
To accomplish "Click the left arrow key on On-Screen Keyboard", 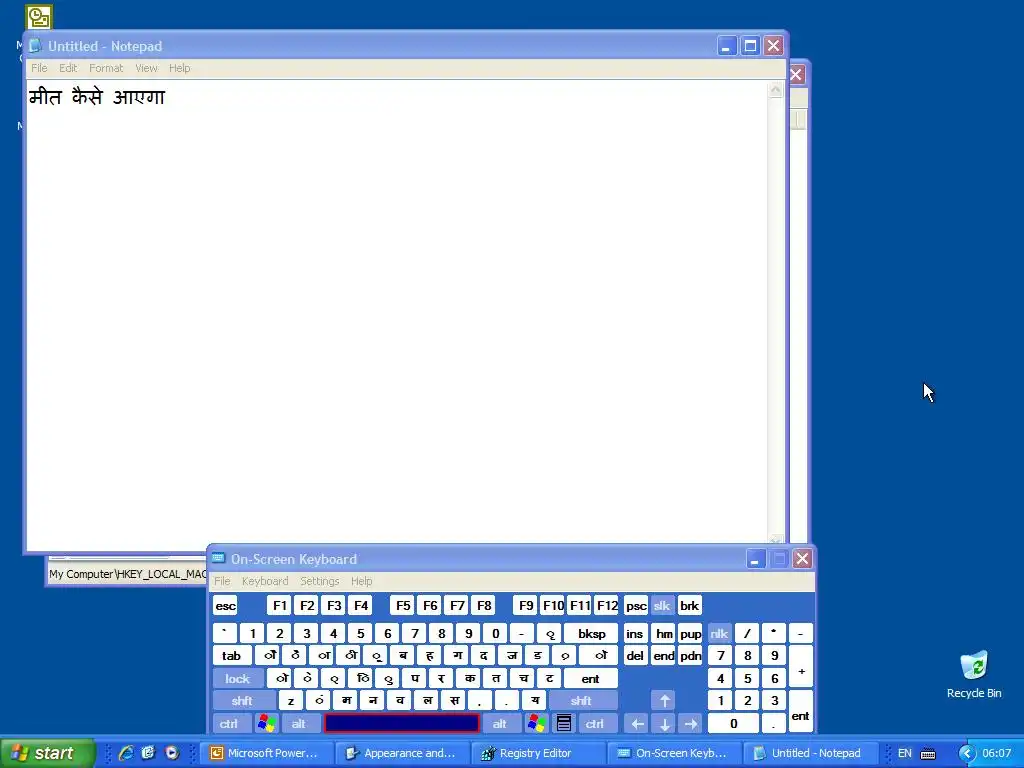I will click(637, 723).
